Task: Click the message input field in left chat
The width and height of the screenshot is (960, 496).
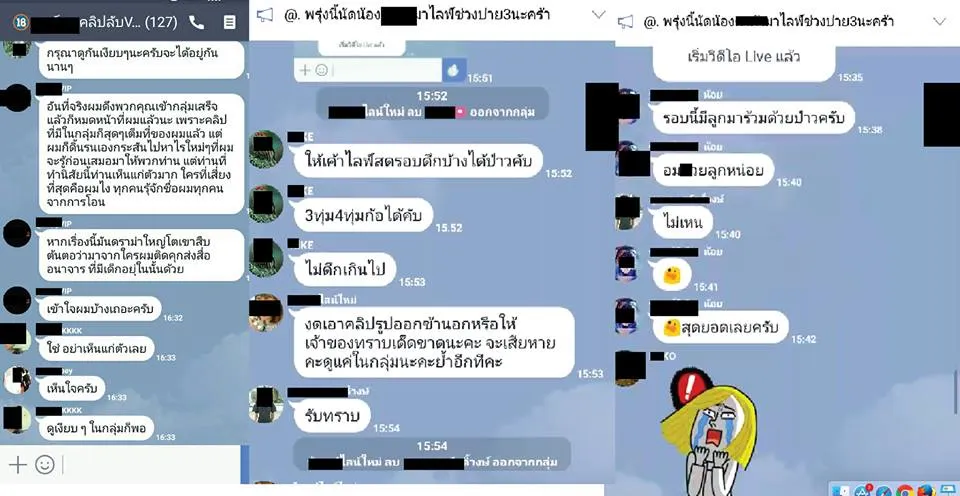Action: coord(152,465)
